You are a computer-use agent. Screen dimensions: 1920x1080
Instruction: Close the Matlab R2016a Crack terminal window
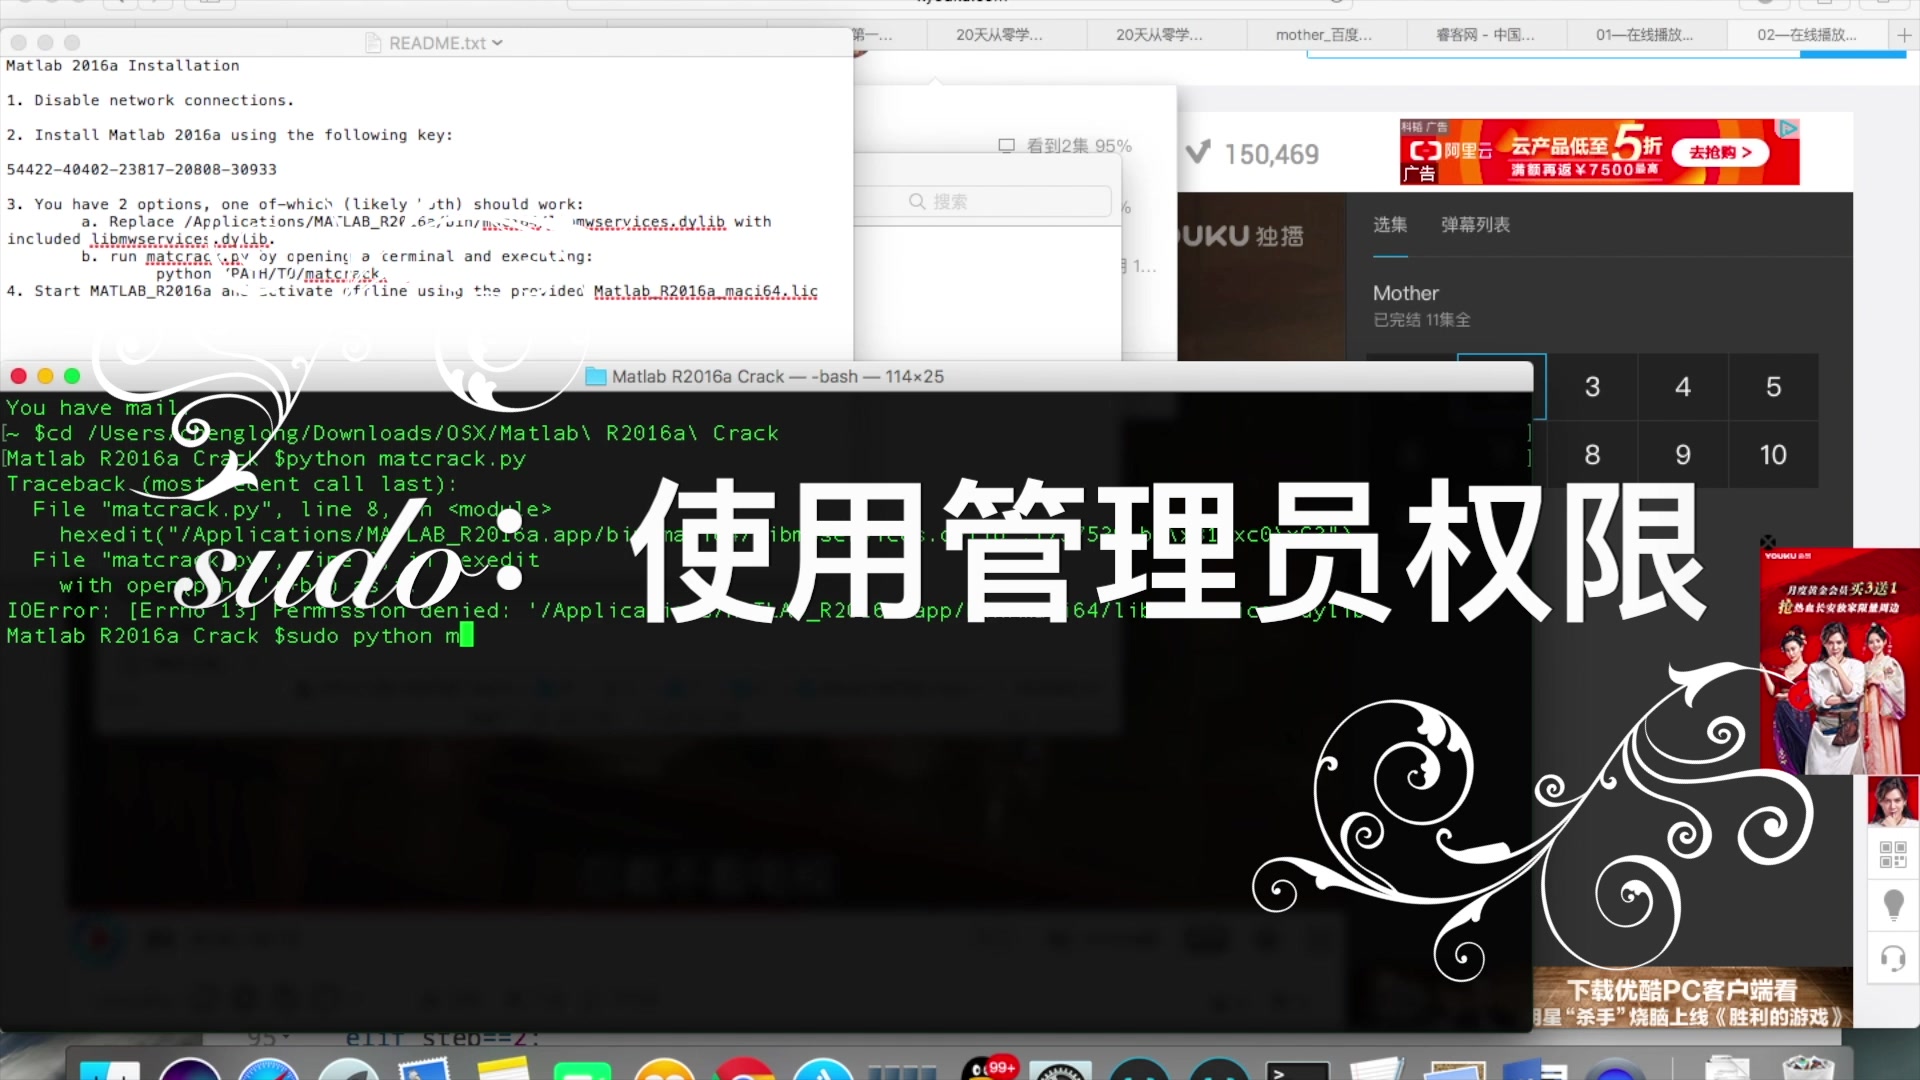click(x=18, y=376)
